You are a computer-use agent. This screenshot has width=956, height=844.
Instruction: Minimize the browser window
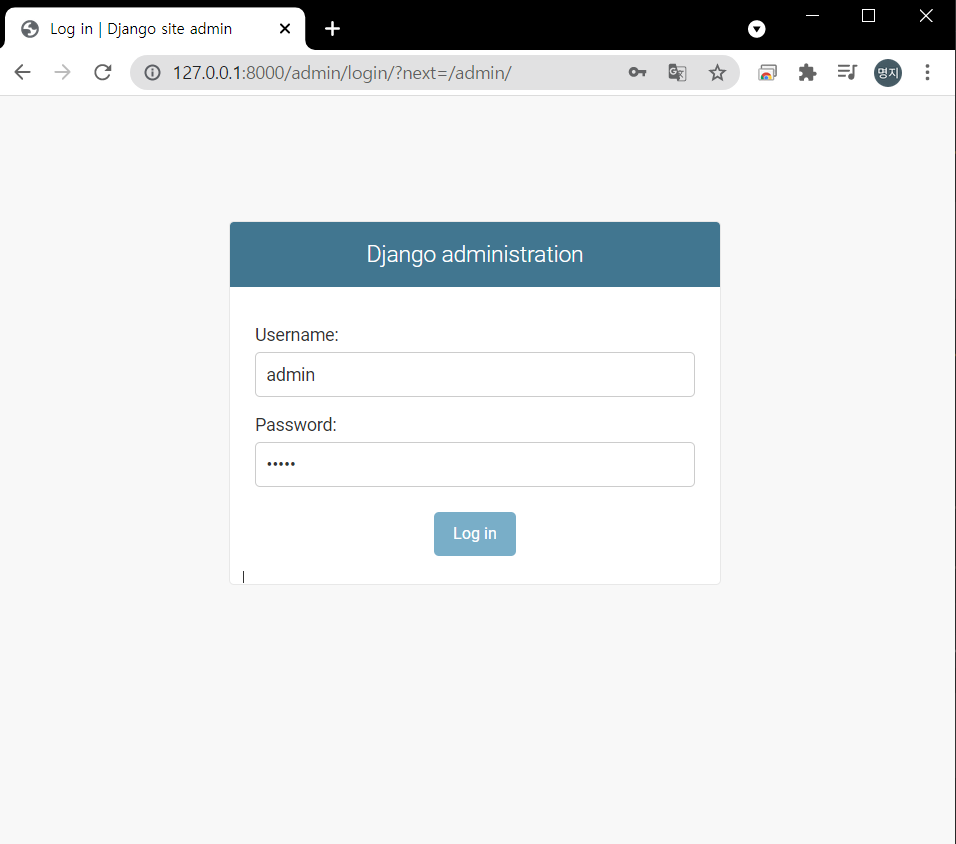click(812, 16)
